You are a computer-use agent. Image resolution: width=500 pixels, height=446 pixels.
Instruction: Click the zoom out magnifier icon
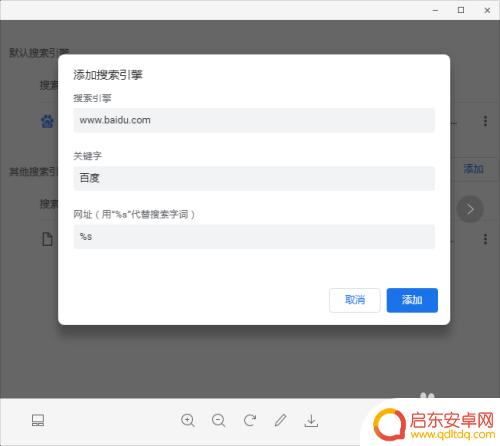click(219, 421)
